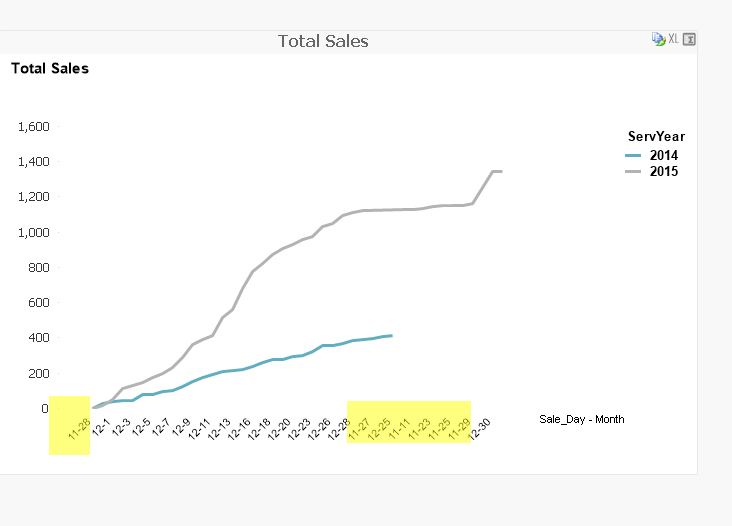This screenshot has width=732, height=526.
Task: Send chart to Excel via XL icon
Action: pos(673,39)
